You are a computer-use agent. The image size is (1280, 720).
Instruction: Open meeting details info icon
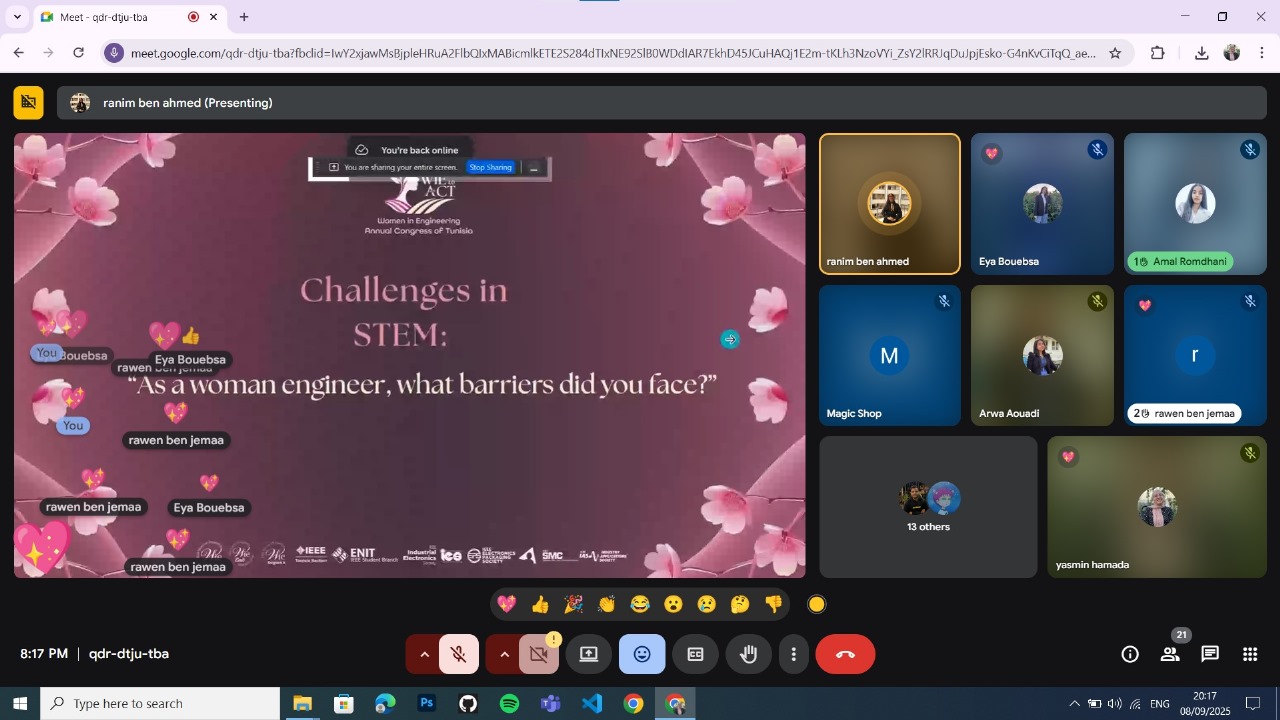(1130, 655)
